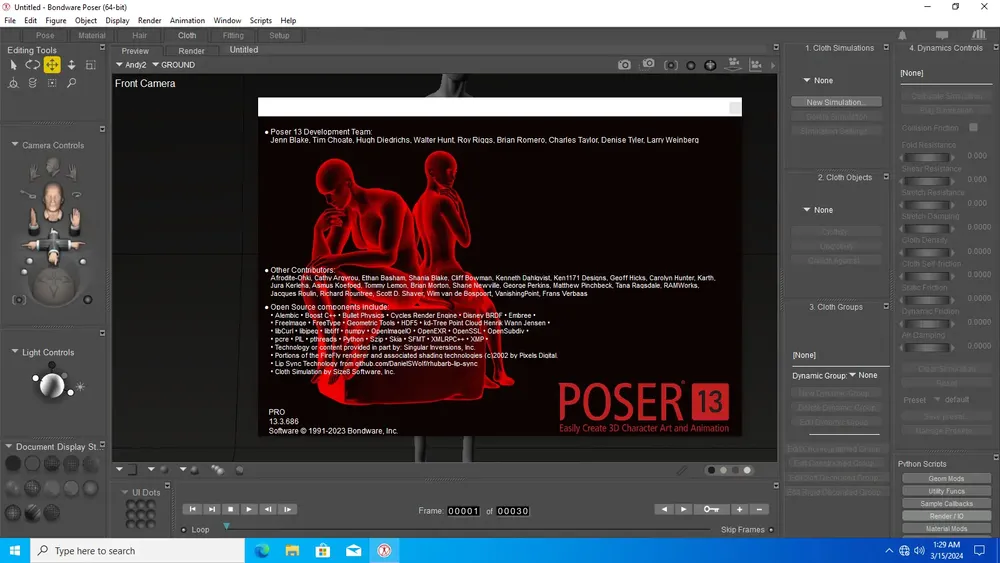Open Microsoft Store from the taskbar
Image resolution: width=1000 pixels, height=563 pixels.
point(323,550)
